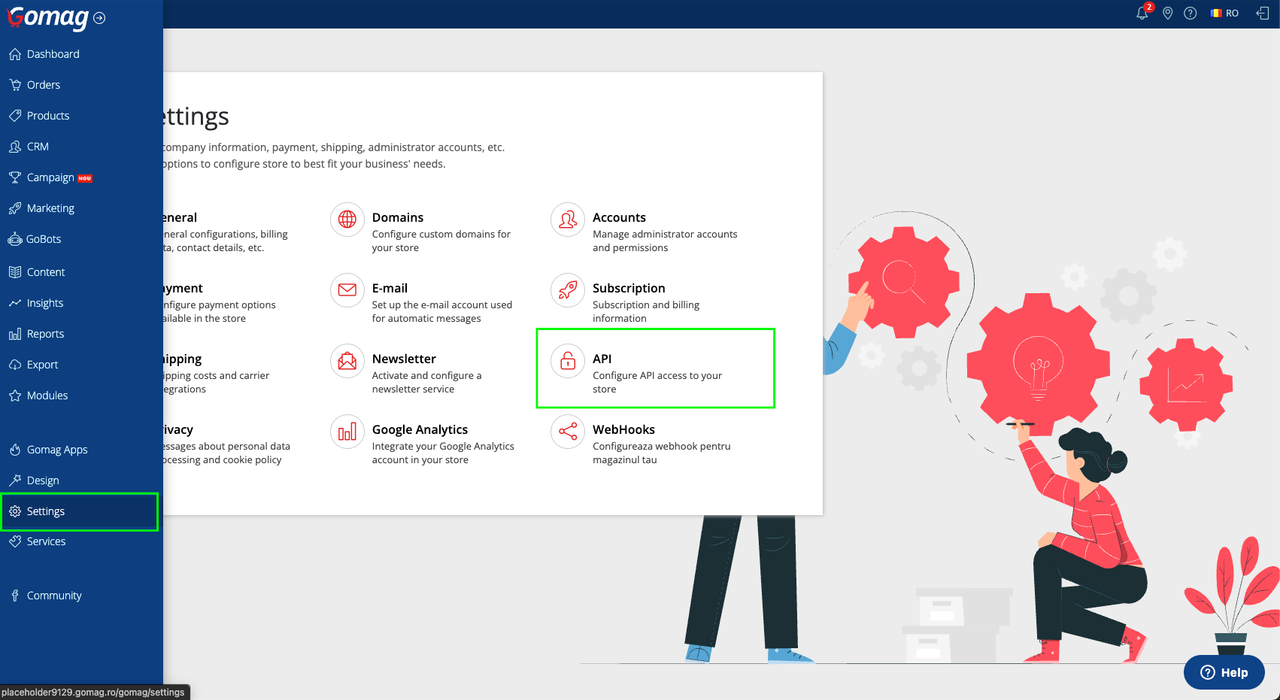Select the WebHooks share icon
This screenshot has width=1280, height=700.
[x=568, y=432]
